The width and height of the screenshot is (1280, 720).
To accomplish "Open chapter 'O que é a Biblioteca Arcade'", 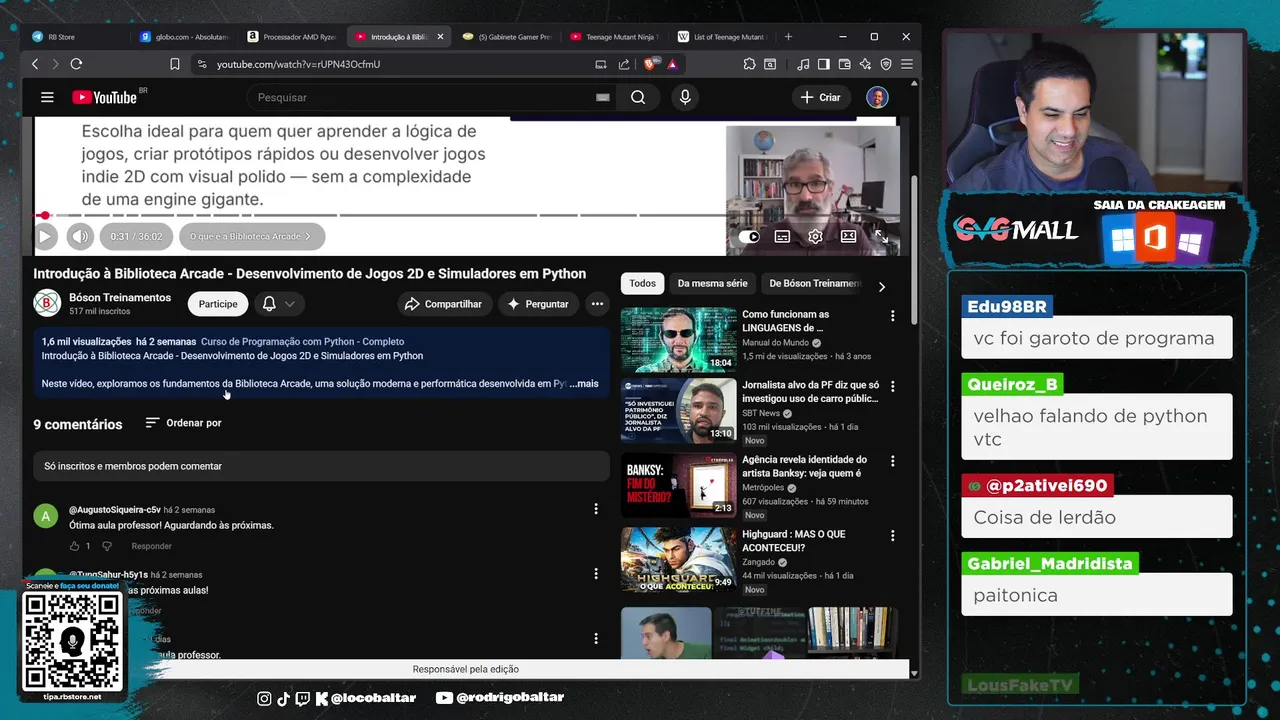I will pyautogui.click(x=251, y=237).
